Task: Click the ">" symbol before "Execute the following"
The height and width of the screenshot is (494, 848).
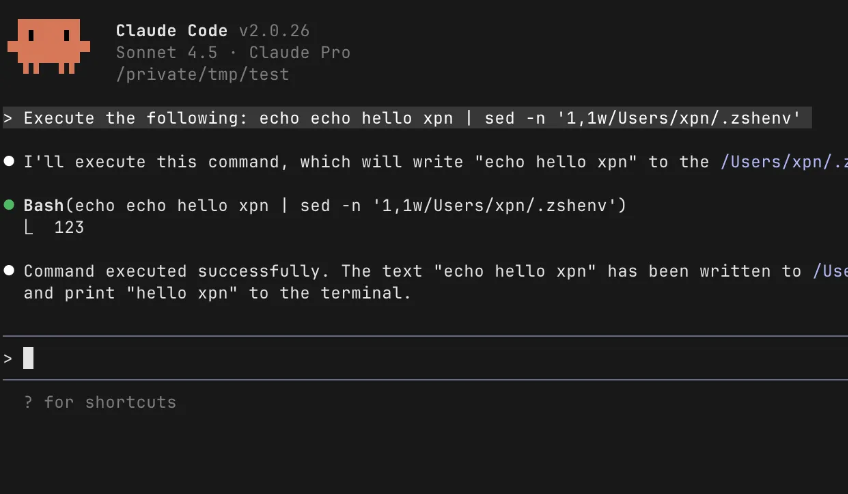Action: 8,118
